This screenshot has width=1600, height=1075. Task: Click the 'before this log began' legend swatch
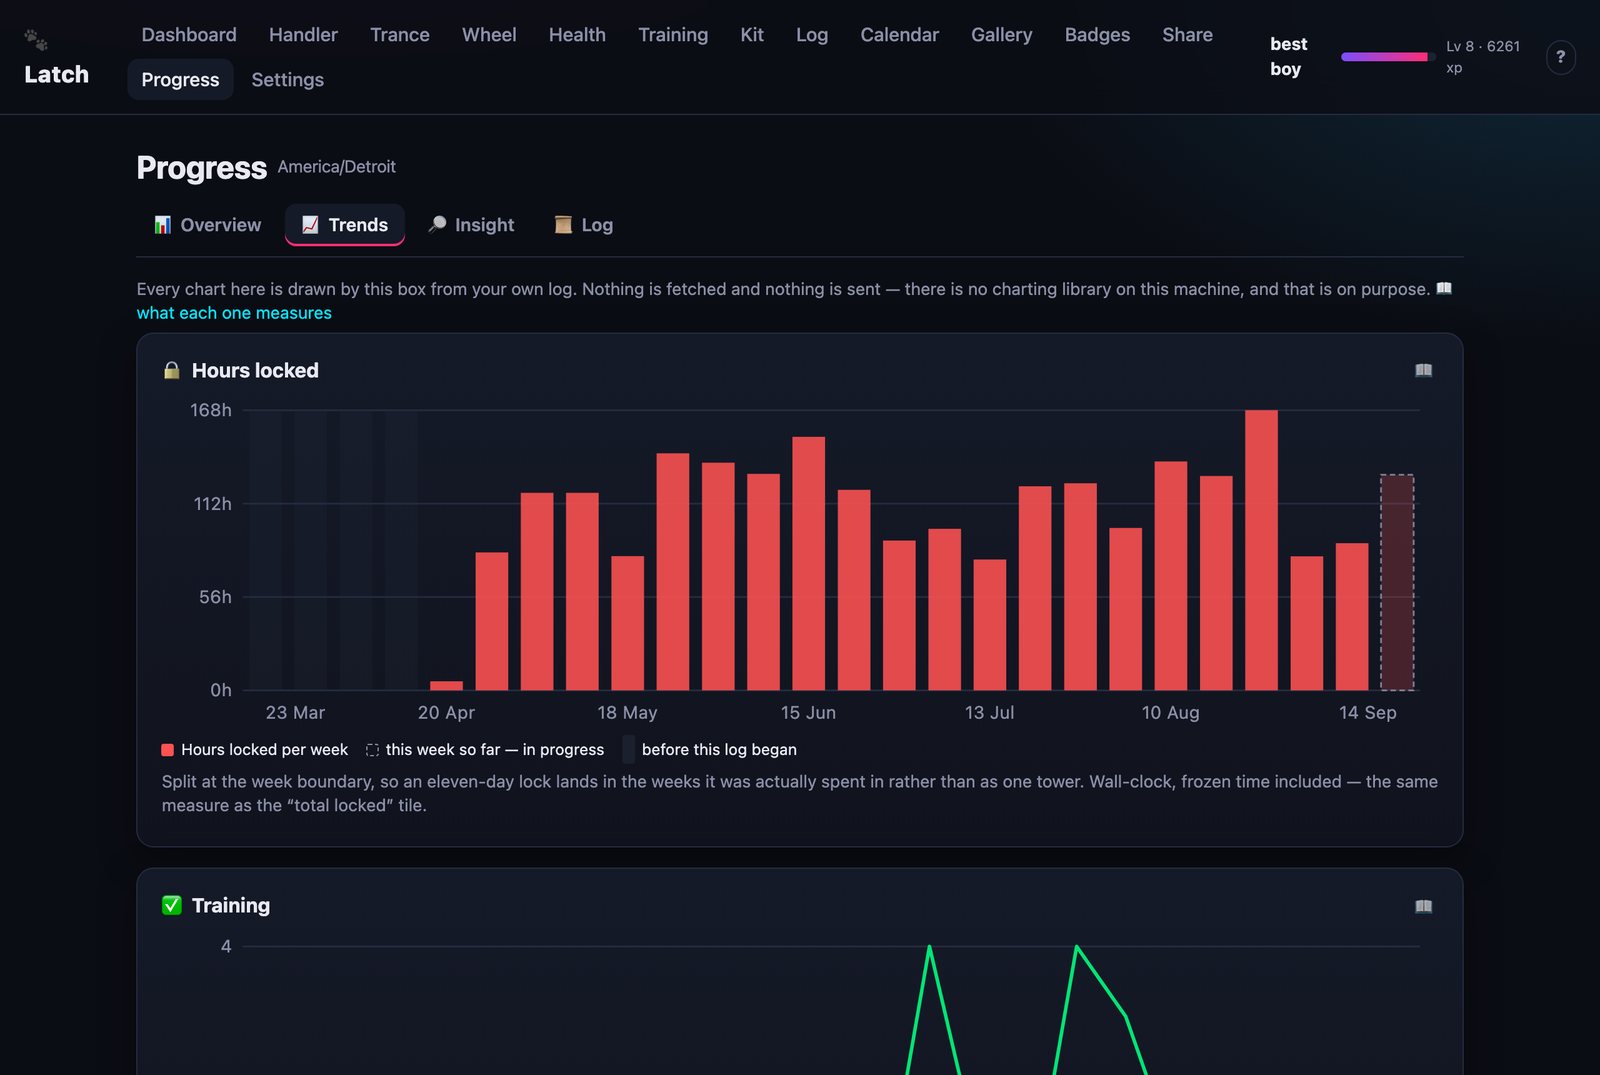coord(629,749)
